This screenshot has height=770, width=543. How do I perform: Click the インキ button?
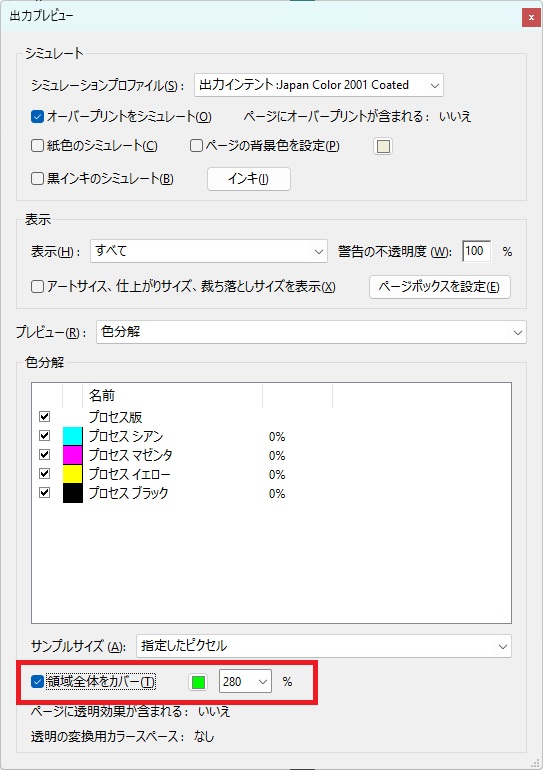click(x=249, y=179)
